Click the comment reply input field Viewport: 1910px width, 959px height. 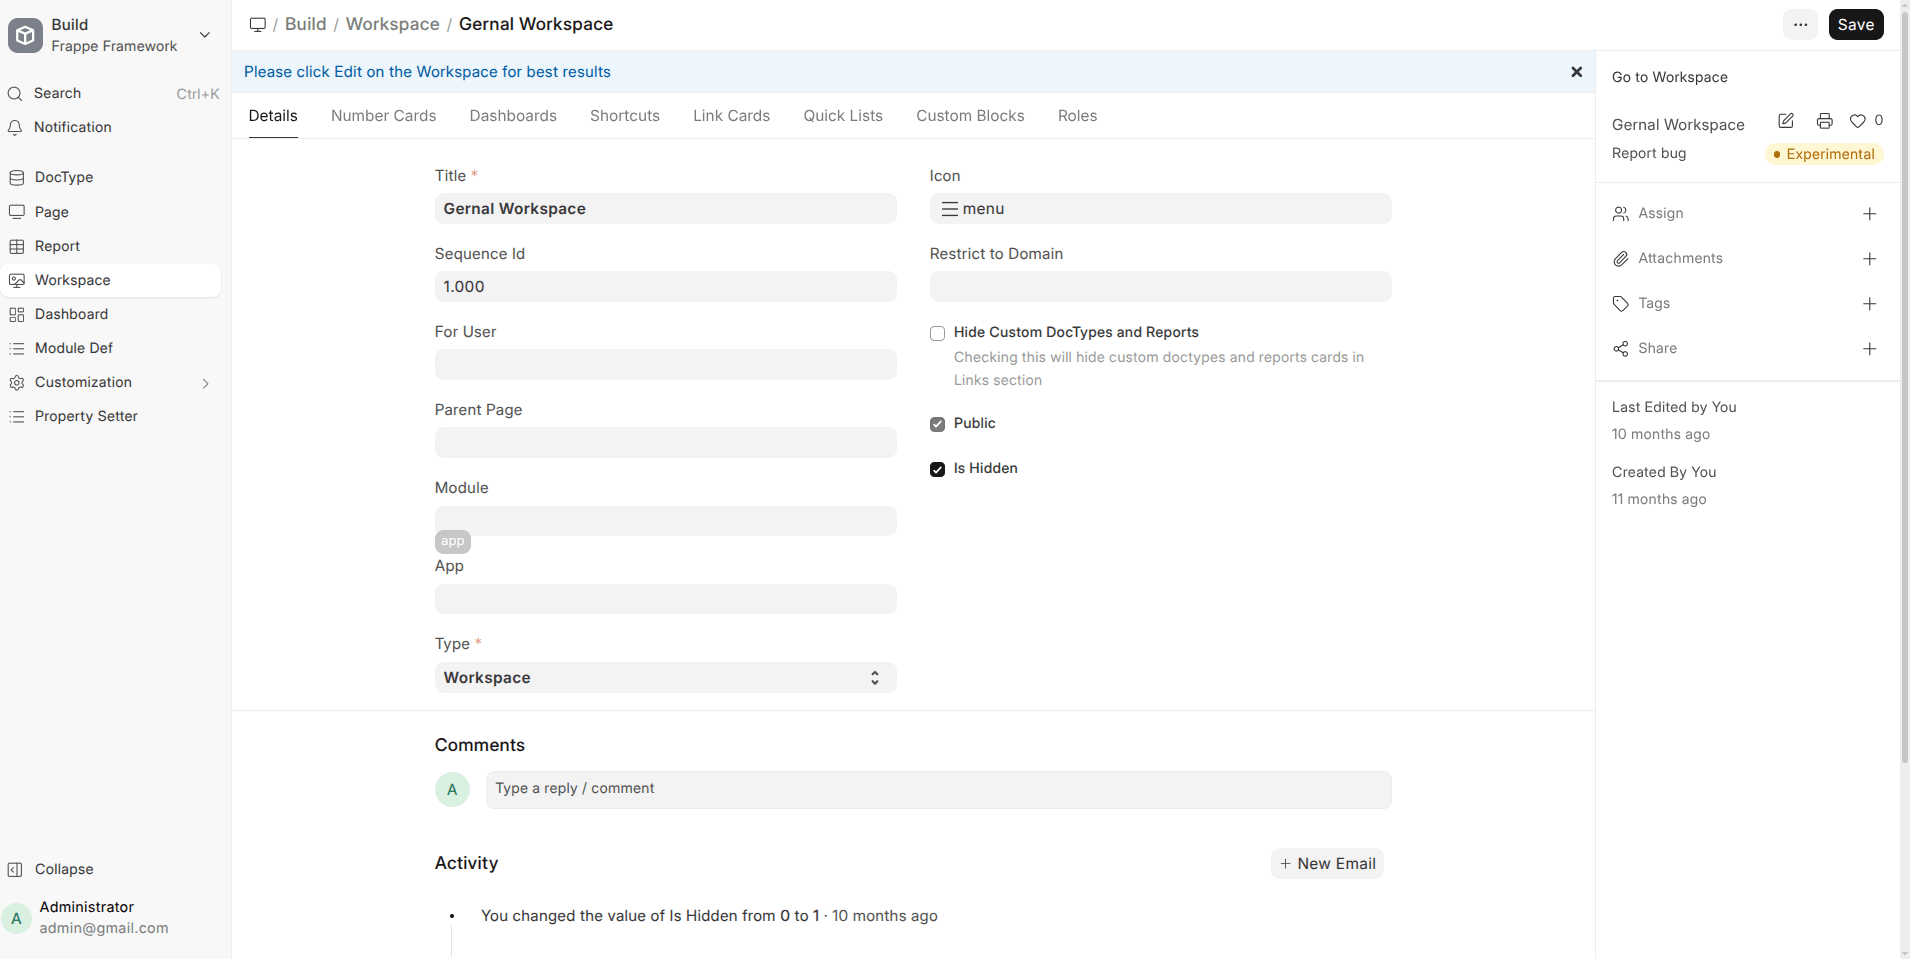tap(937, 789)
